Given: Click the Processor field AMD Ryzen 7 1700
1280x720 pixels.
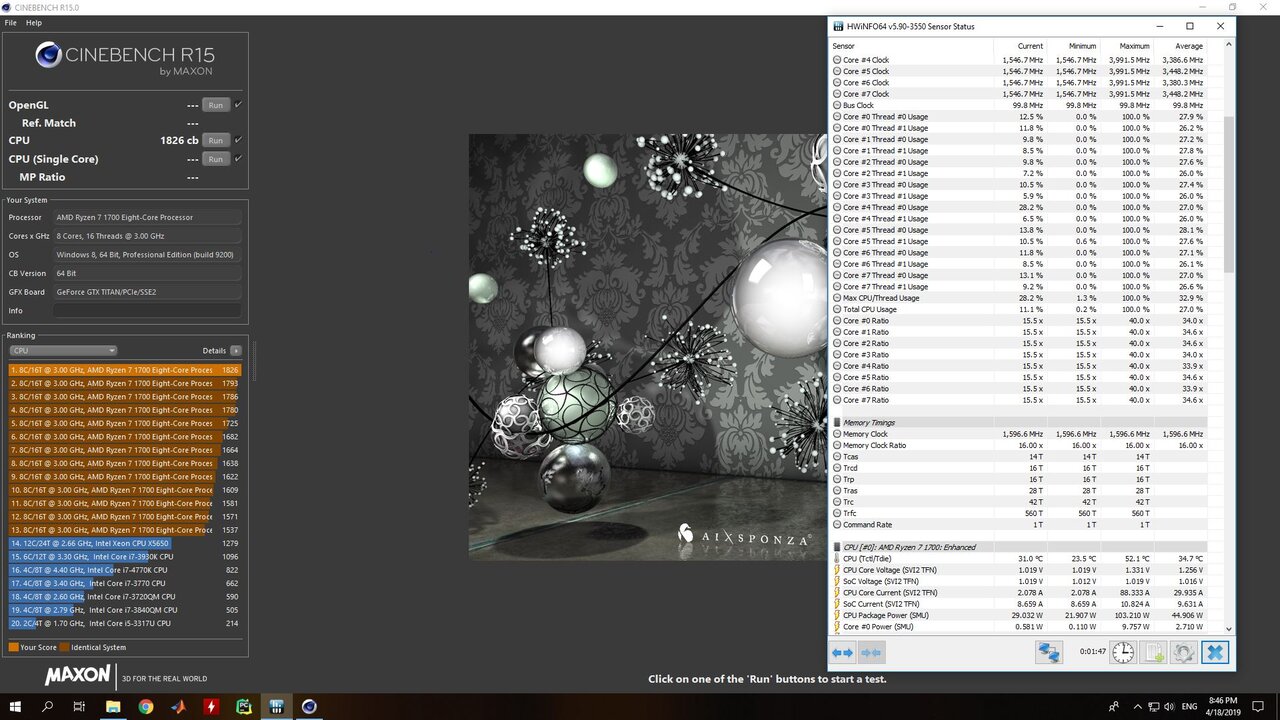Looking at the screenshot, I should [x=147, y=217].
